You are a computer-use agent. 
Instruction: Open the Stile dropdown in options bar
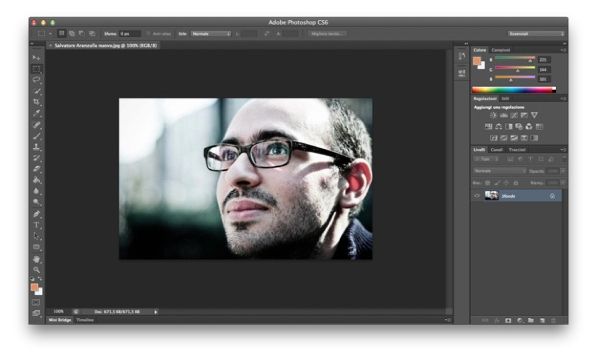pos(211,34)
